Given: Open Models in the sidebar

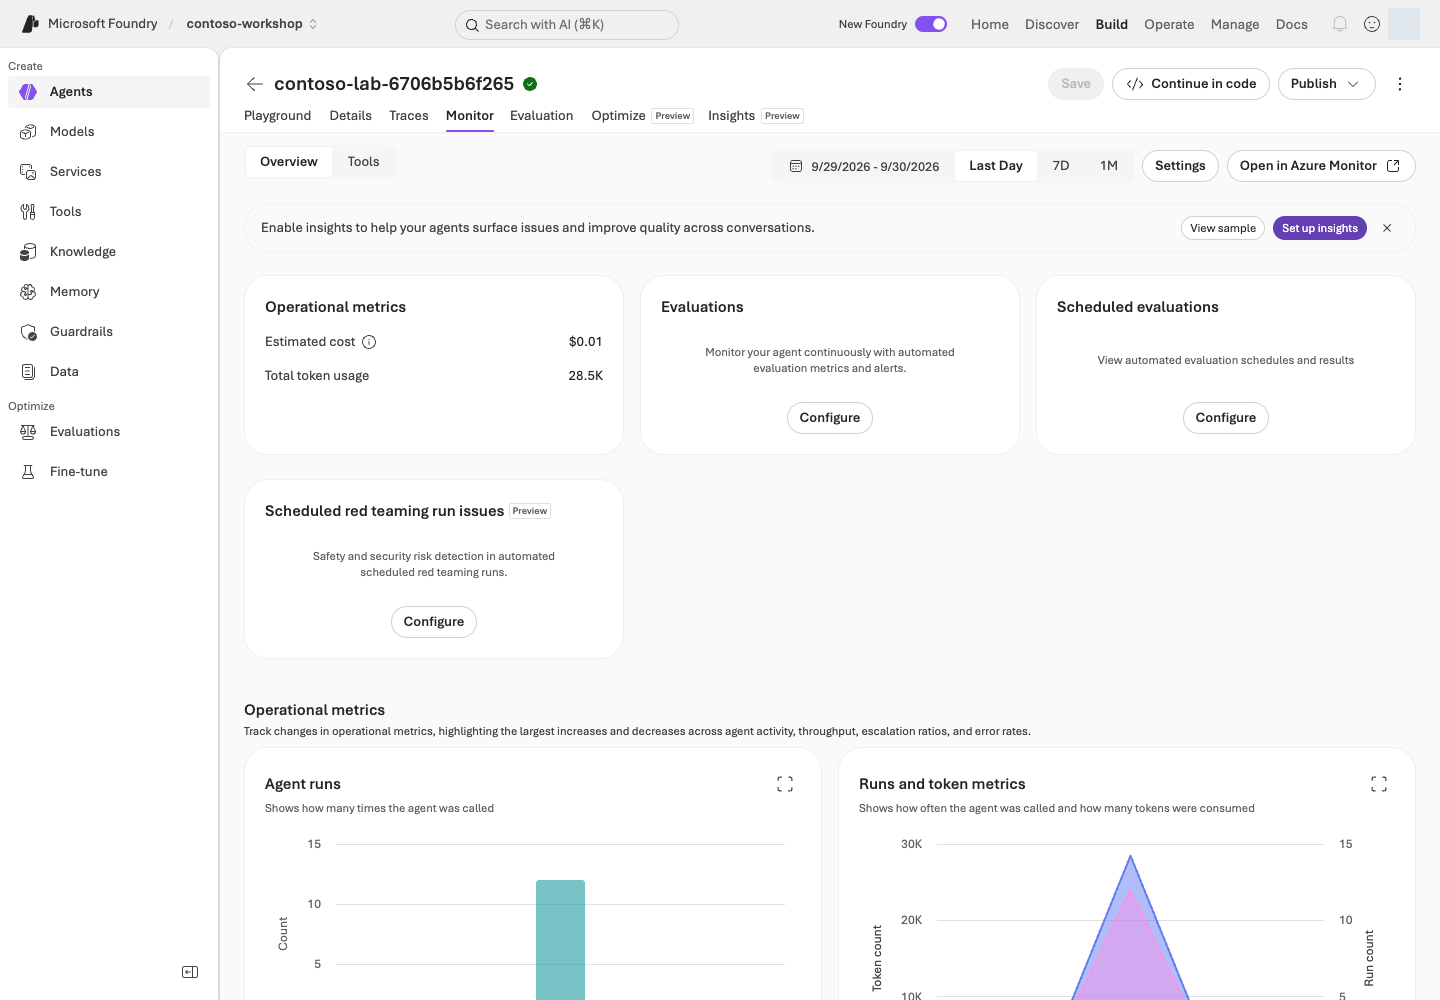Looking at the screenshot, I should tap(109, 132).
